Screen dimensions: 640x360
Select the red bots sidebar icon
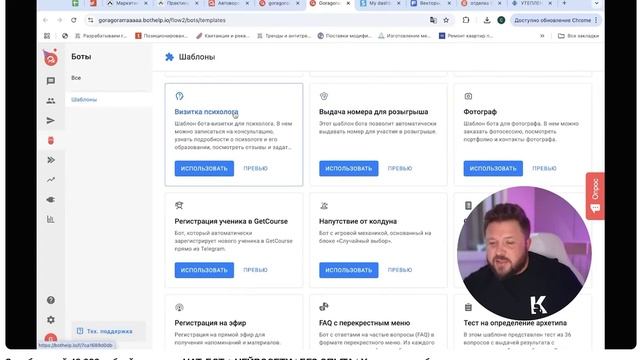coord(51,140)
